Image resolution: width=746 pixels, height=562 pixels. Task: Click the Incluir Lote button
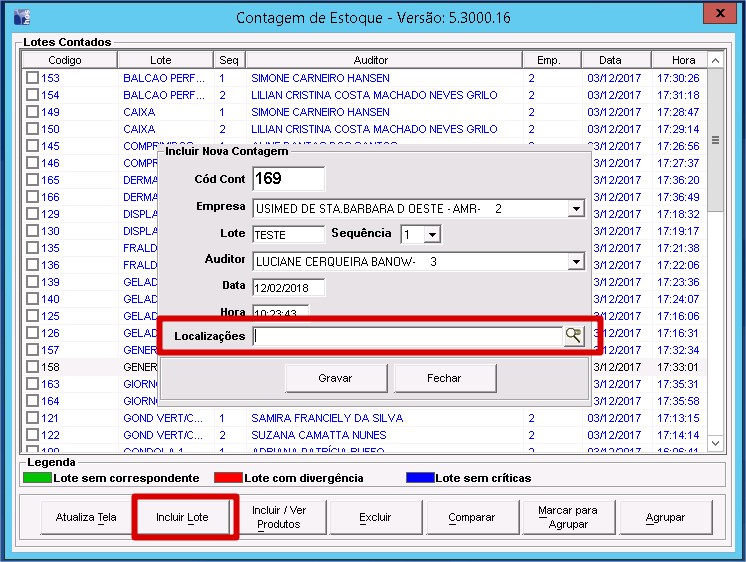[182, 517]
